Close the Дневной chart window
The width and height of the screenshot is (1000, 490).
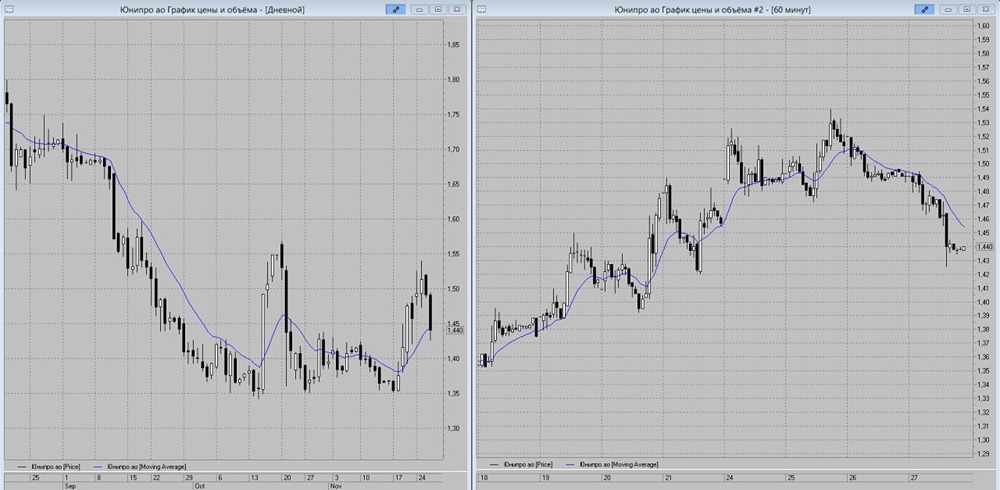pos(457,9)
